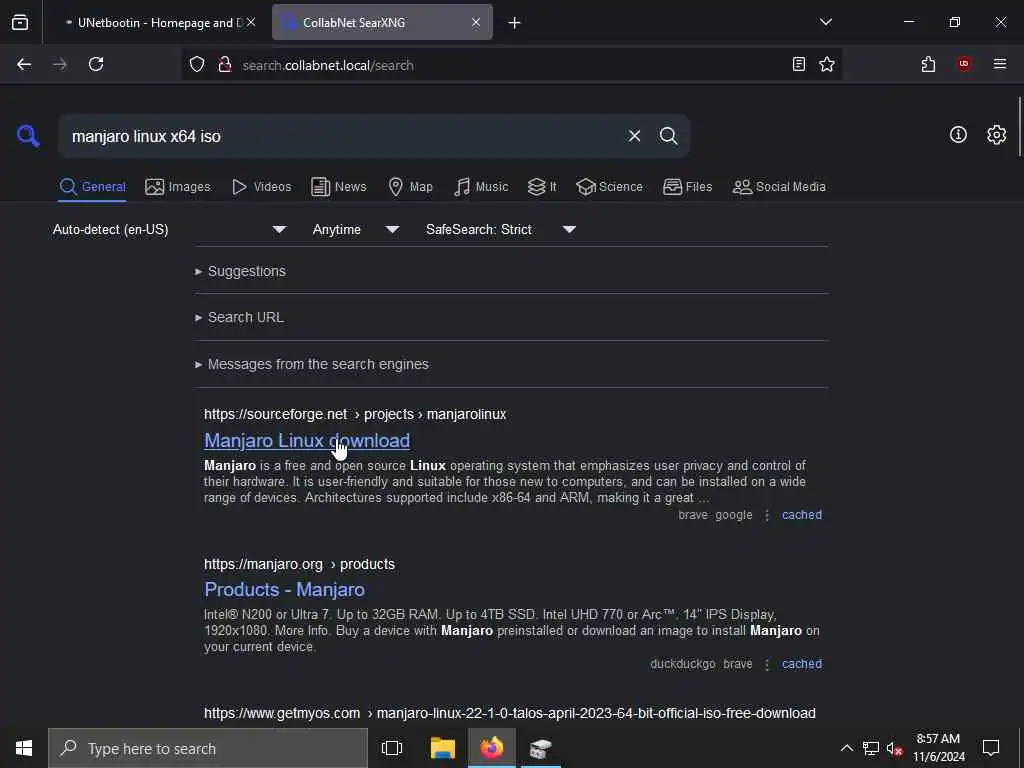
Task: Open the Products - Manjaro result
Action: tap(284, 590)
